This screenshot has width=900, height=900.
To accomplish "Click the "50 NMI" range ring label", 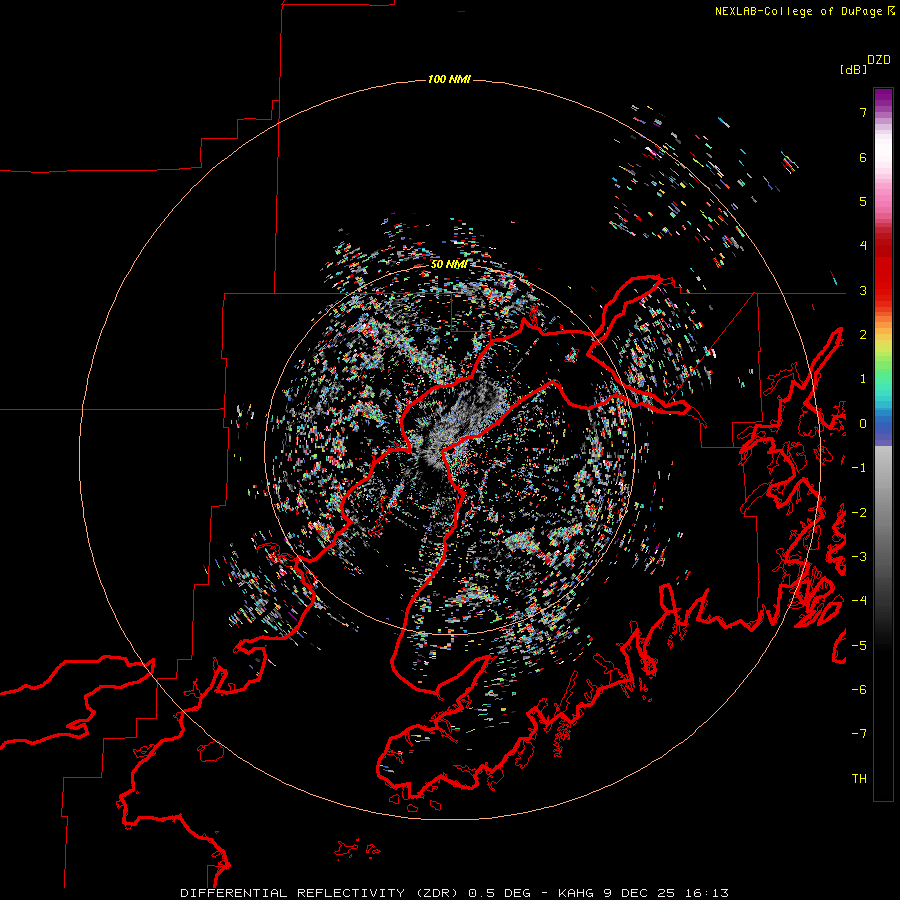I will coord(449,264).
